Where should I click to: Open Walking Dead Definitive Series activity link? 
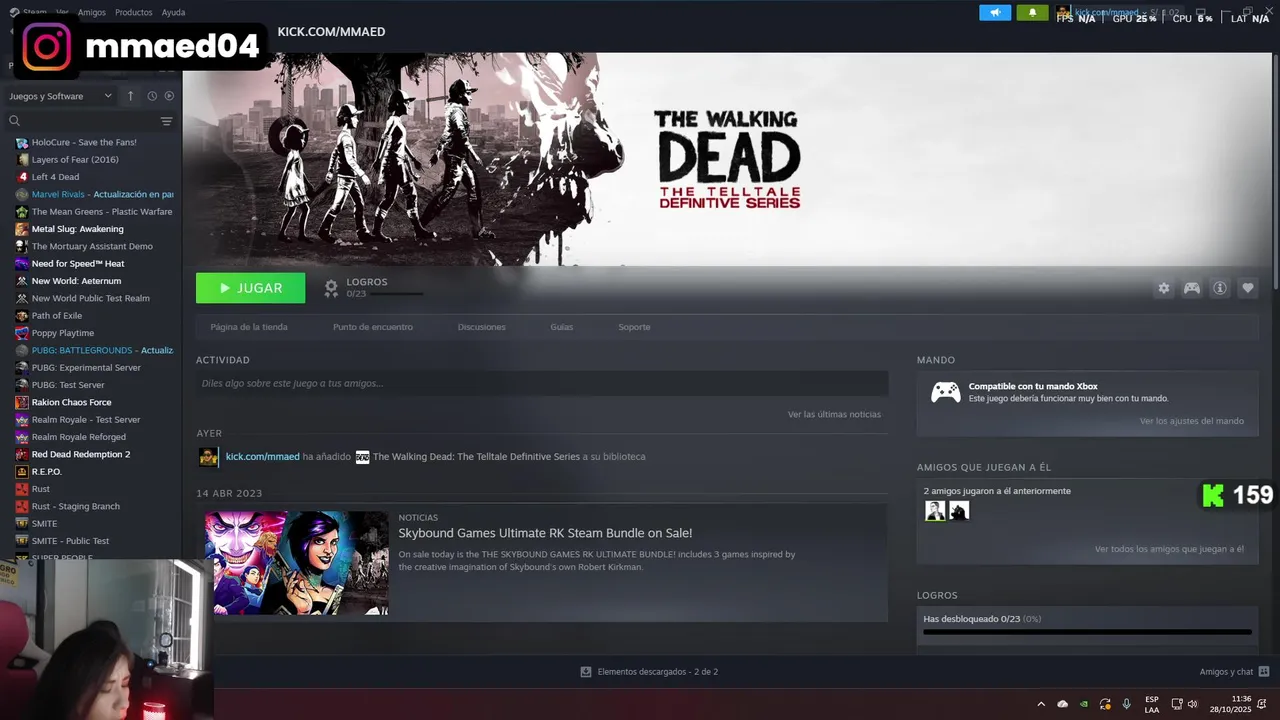[x=476, y=456]
